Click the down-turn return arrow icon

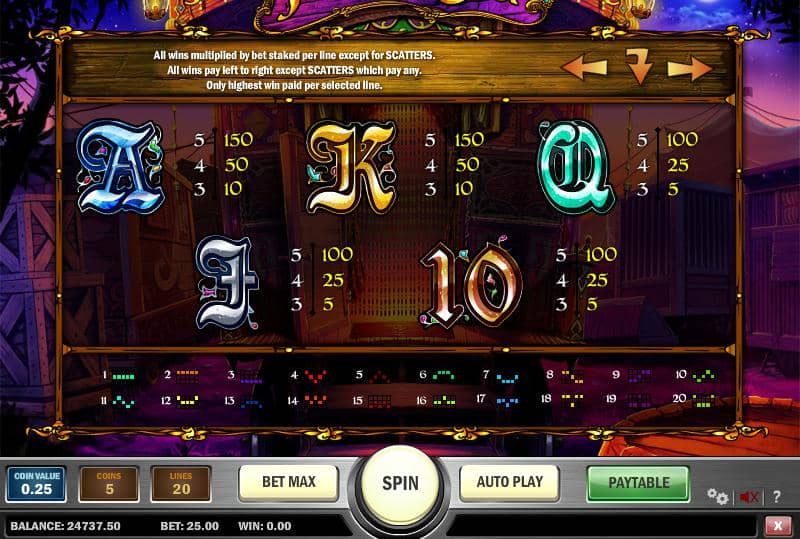click(639, 66)
